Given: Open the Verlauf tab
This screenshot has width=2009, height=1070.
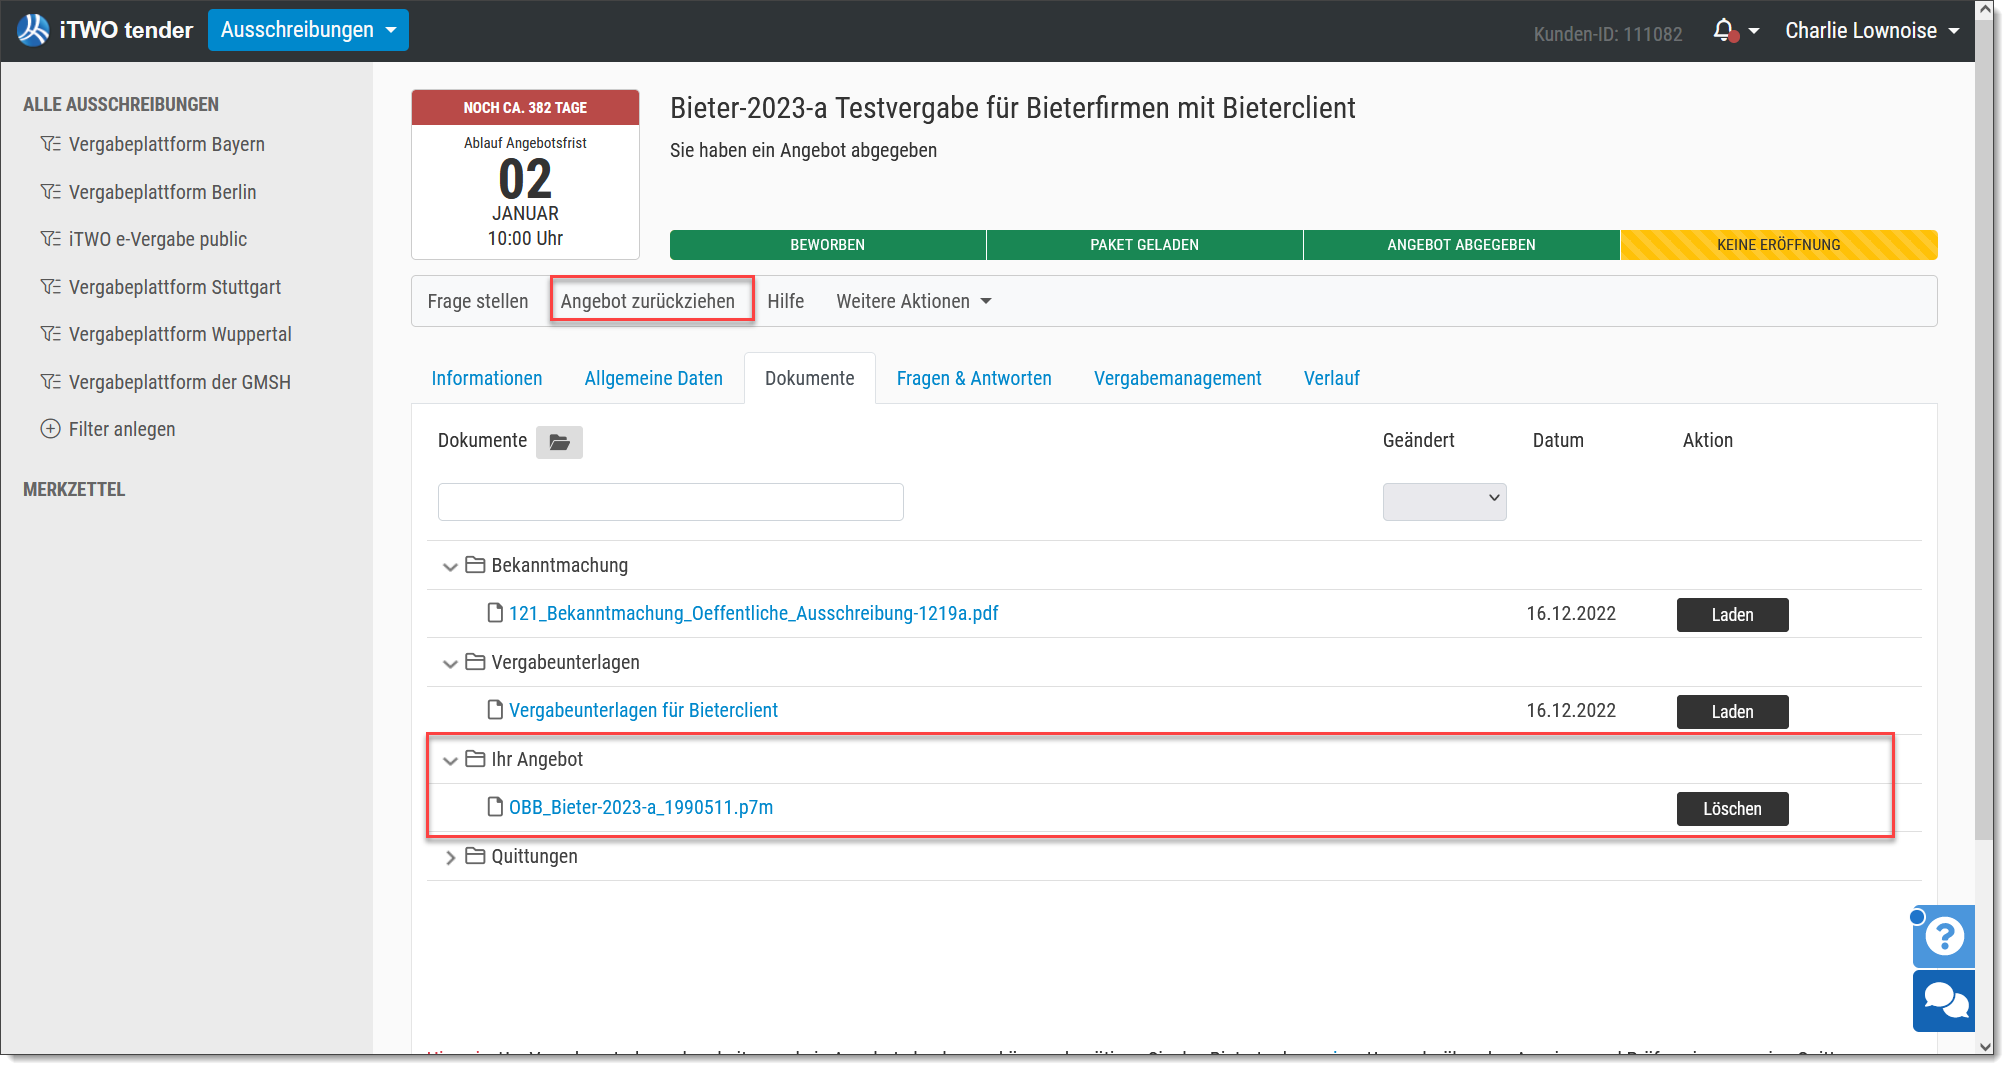Looking at the screenshot, I should click(x=1331, y=378).
